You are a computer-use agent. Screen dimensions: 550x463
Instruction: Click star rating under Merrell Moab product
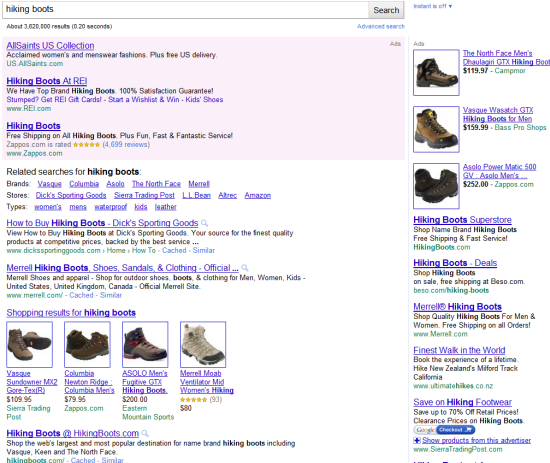point(193,400)
